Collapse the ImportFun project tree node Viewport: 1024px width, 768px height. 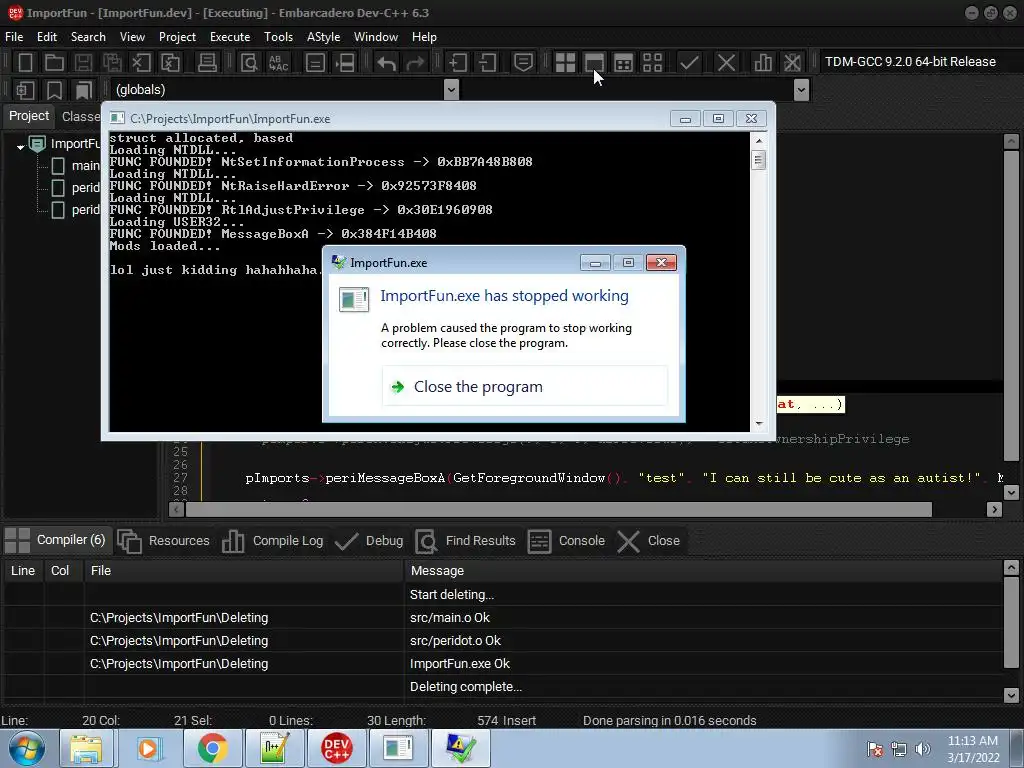(x=20, y=147)
